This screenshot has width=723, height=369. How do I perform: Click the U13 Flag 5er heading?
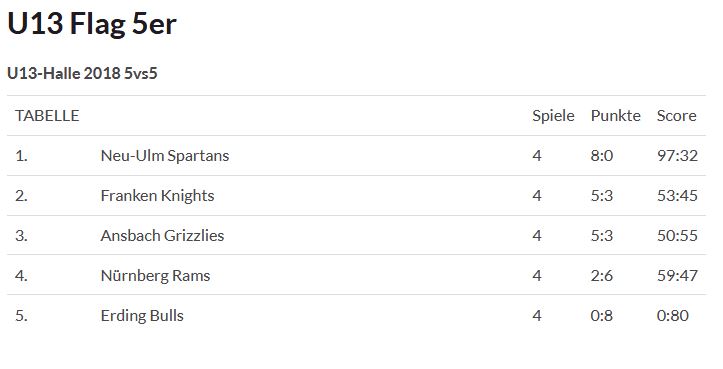pyautogui.click(x=92, y=24)
